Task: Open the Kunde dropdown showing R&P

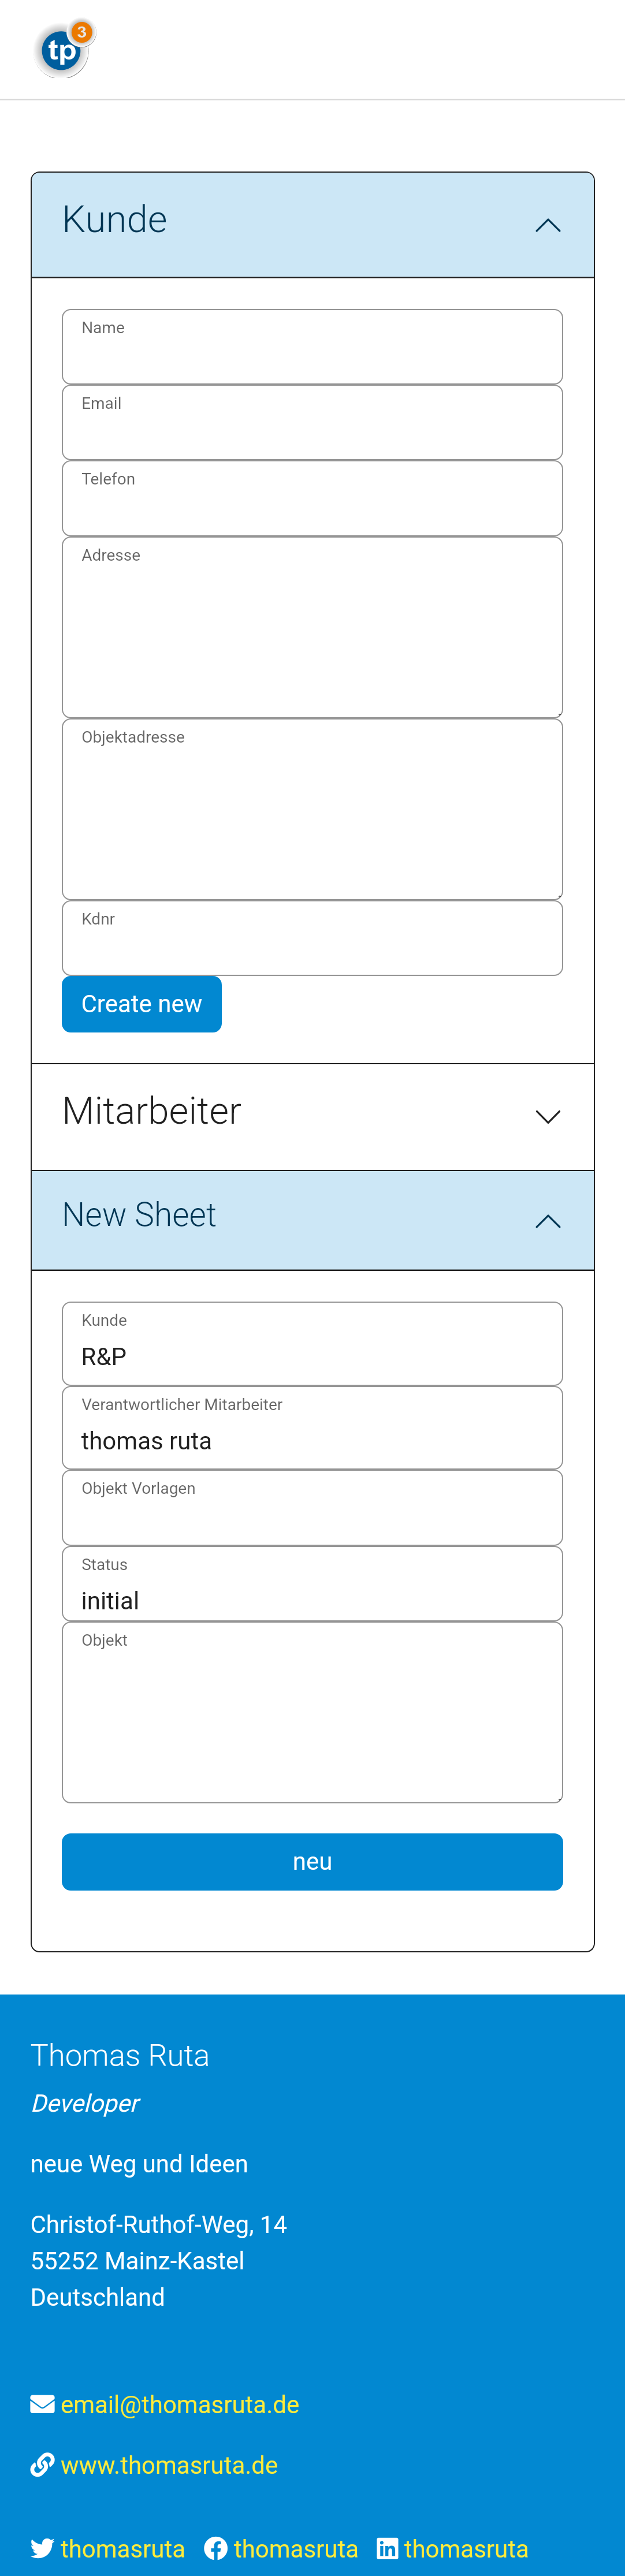Action: click(x=312, y=1344)
